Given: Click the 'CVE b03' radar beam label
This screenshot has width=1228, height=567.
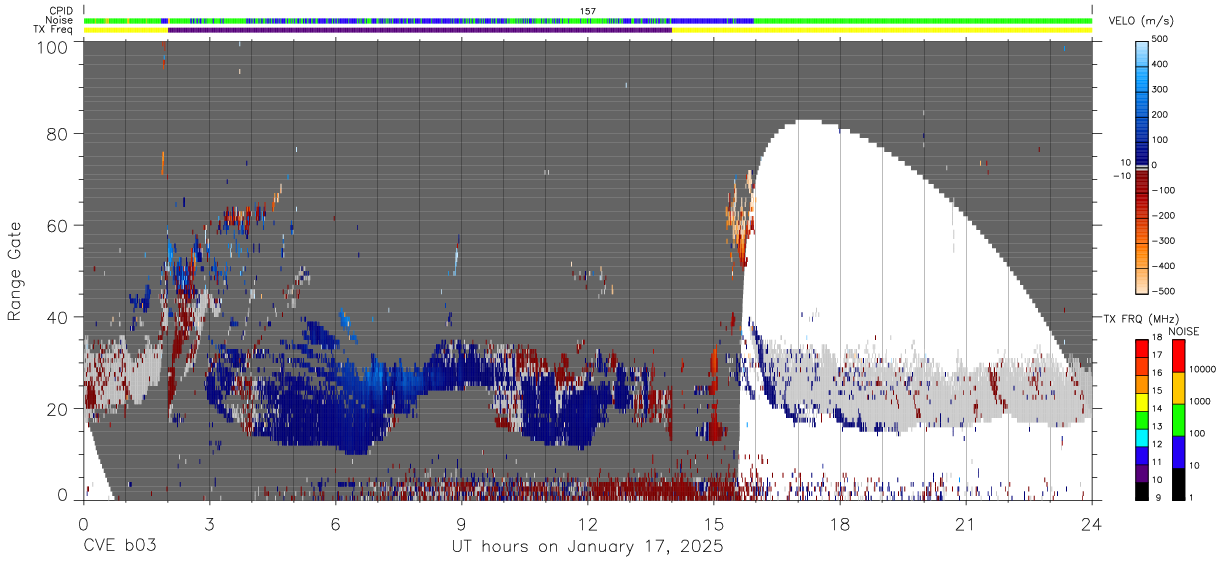Looking at the screenshot, I should (118, 547).
